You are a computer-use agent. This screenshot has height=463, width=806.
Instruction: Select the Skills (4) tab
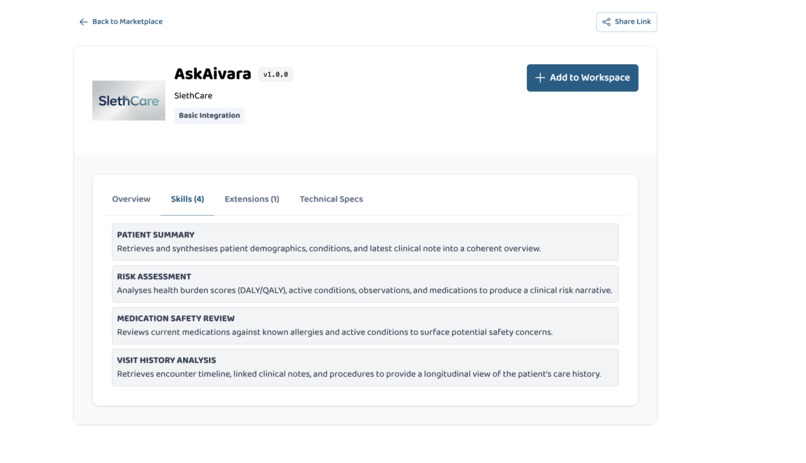tap(187, 199)
